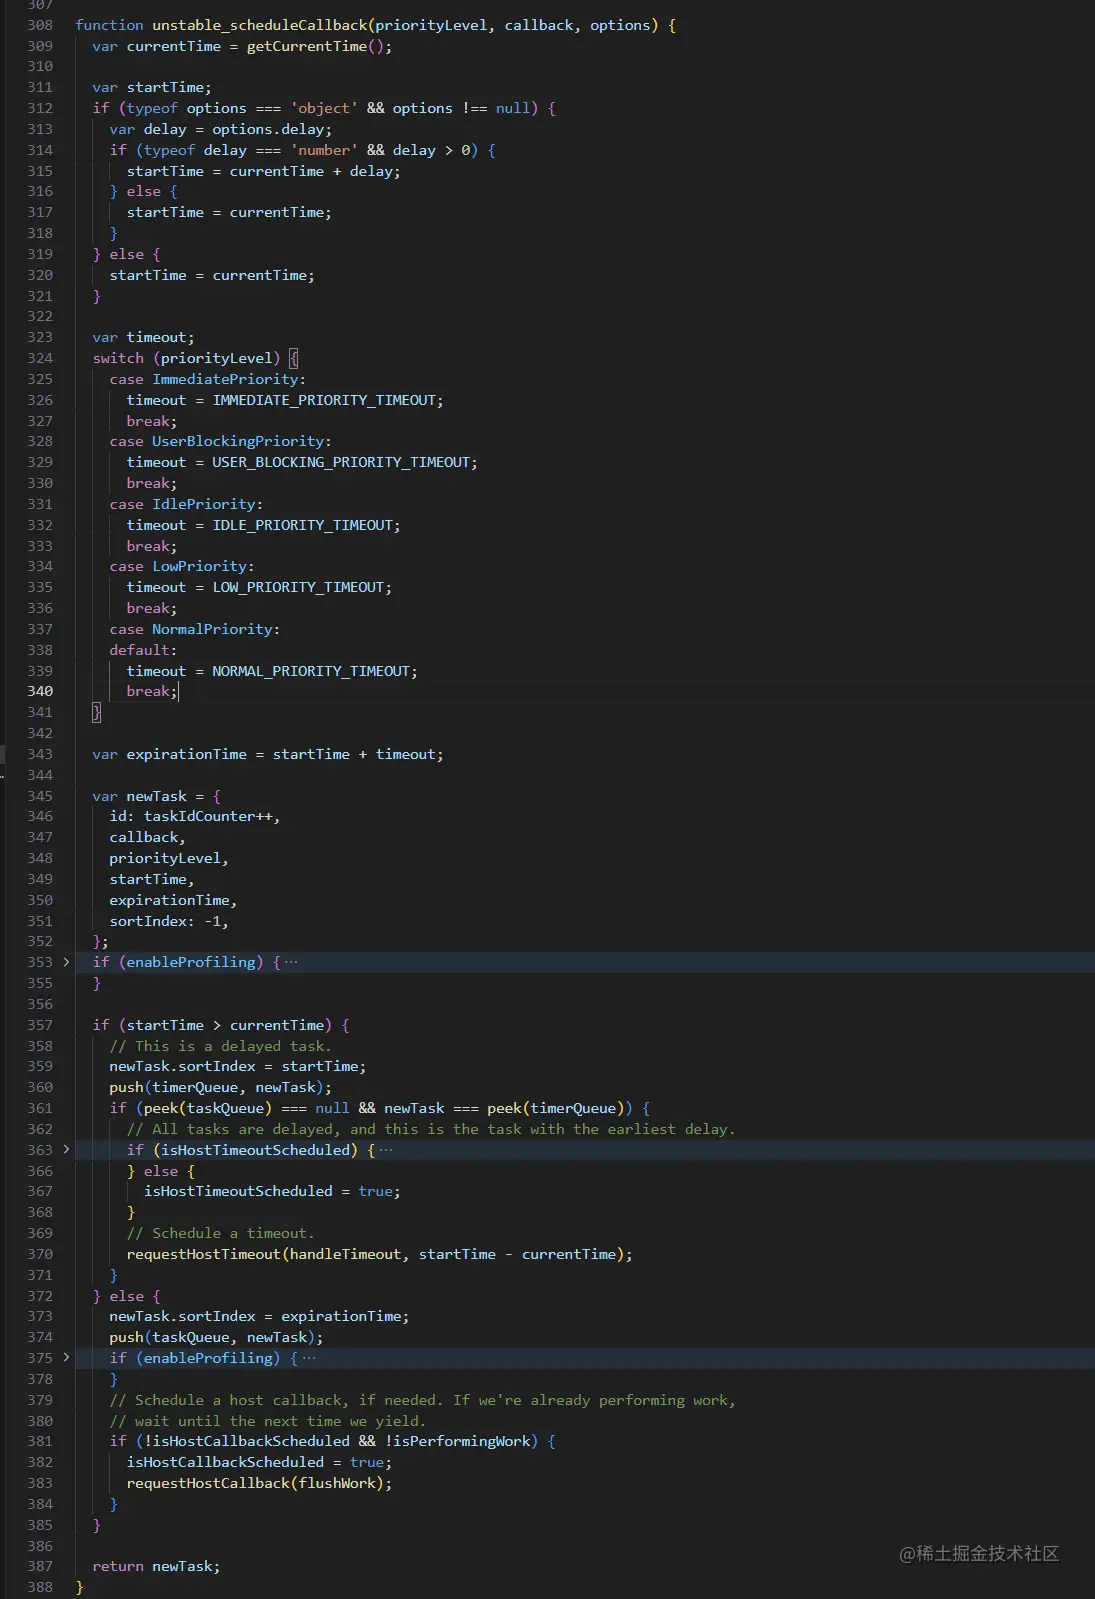Click enableProfiling on line 375
Screen dimensions: 1095x1599
208,1358
